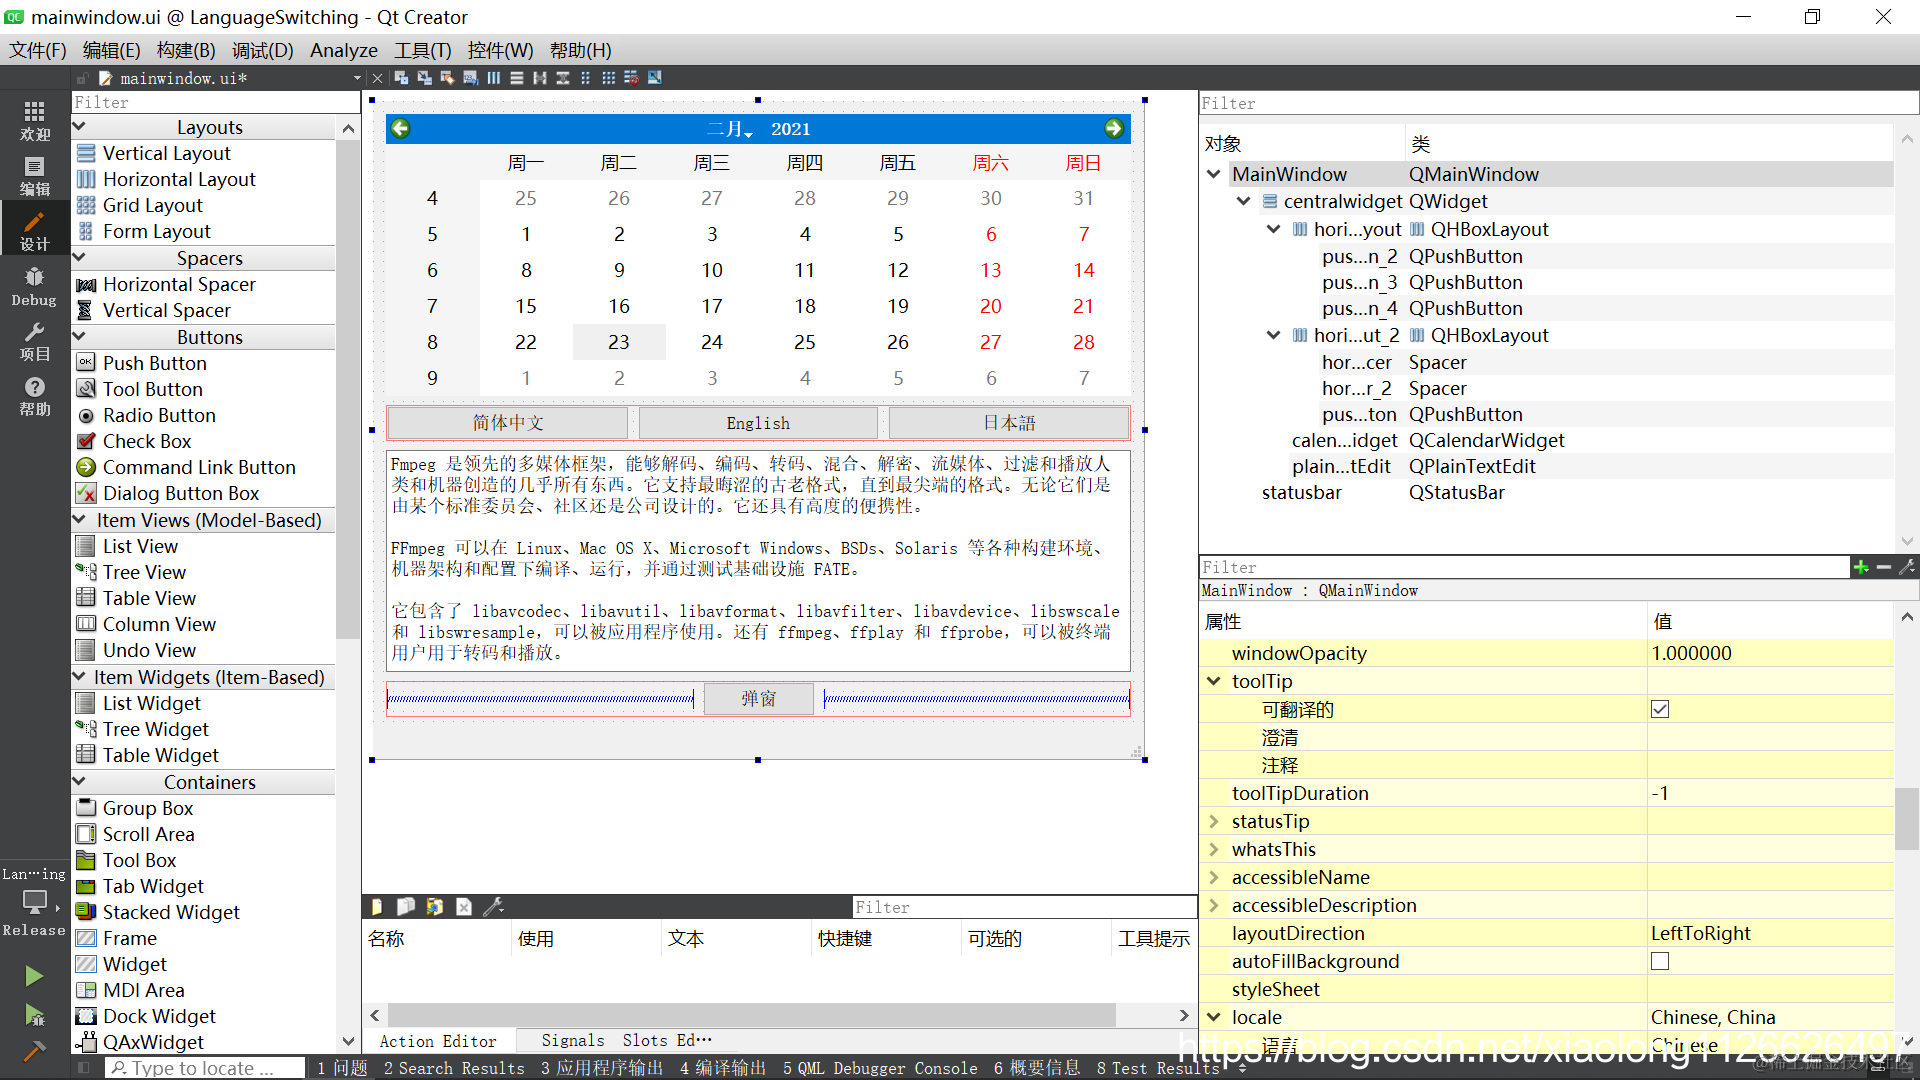The height and width of the screenshot is (1080, 1920).
Task: Click the Type to locate search field
Action: 205,1068
